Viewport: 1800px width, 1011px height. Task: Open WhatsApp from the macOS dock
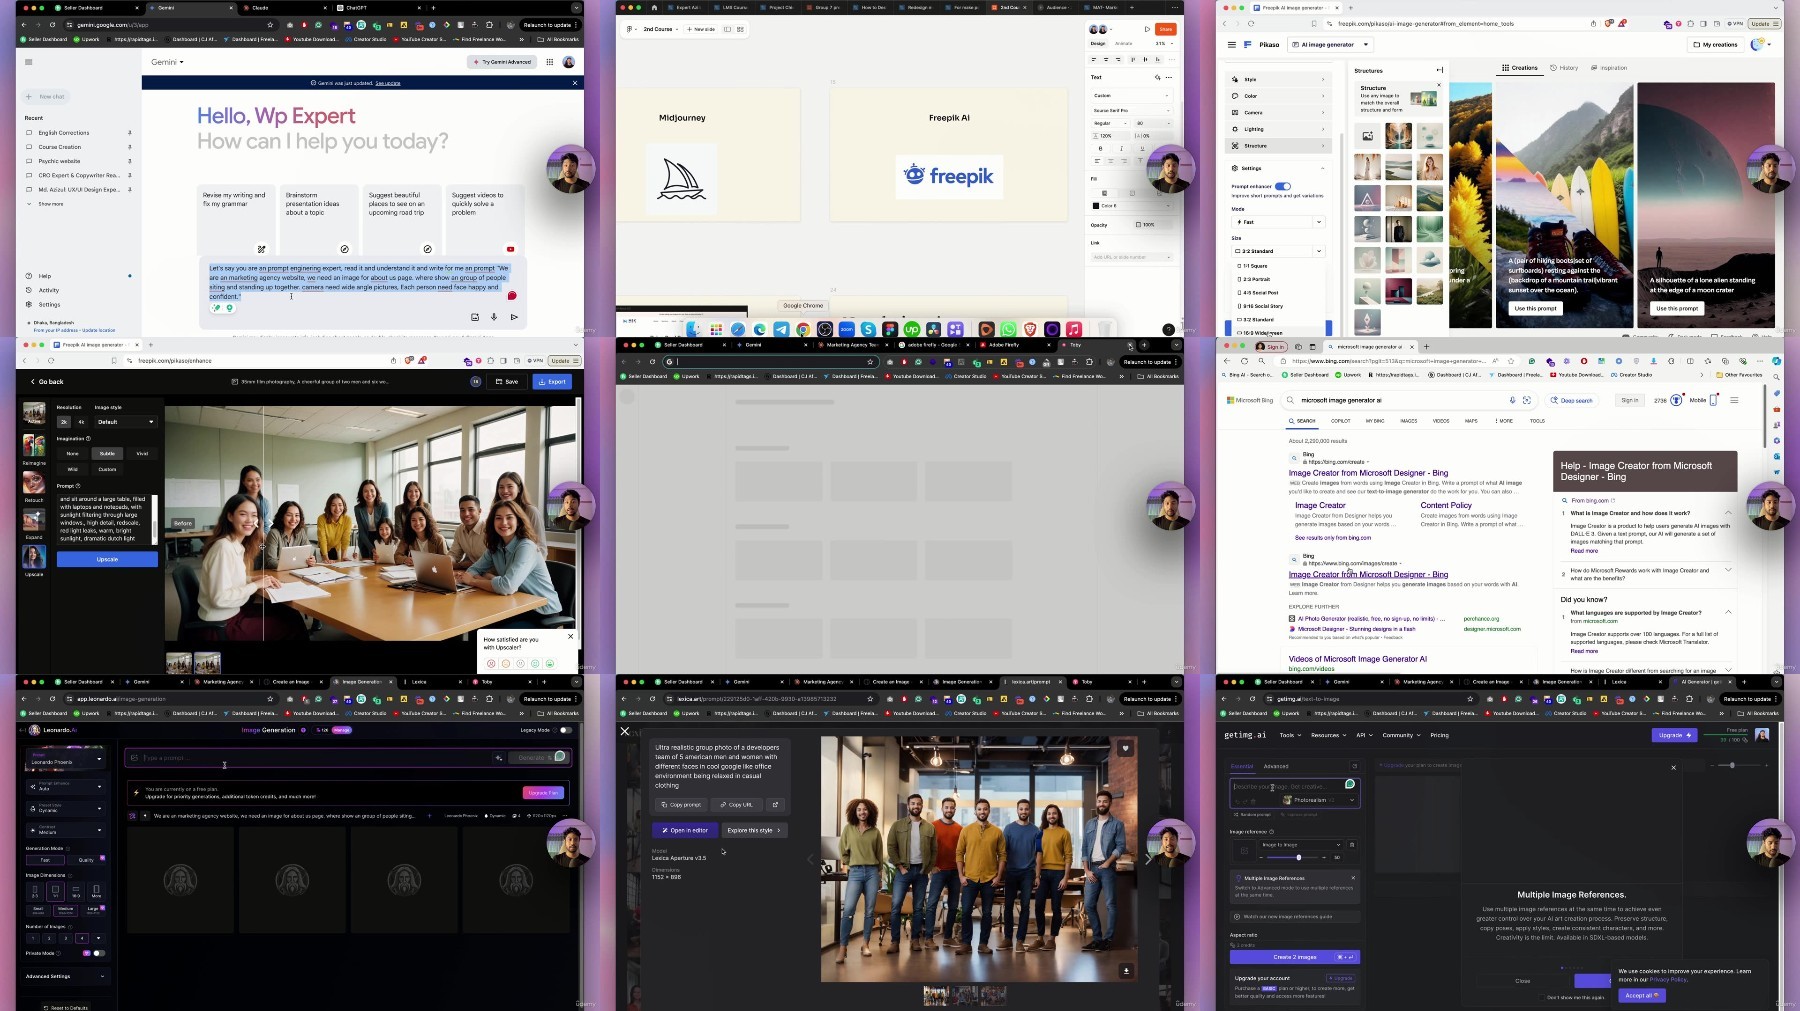coord(1008,329)
